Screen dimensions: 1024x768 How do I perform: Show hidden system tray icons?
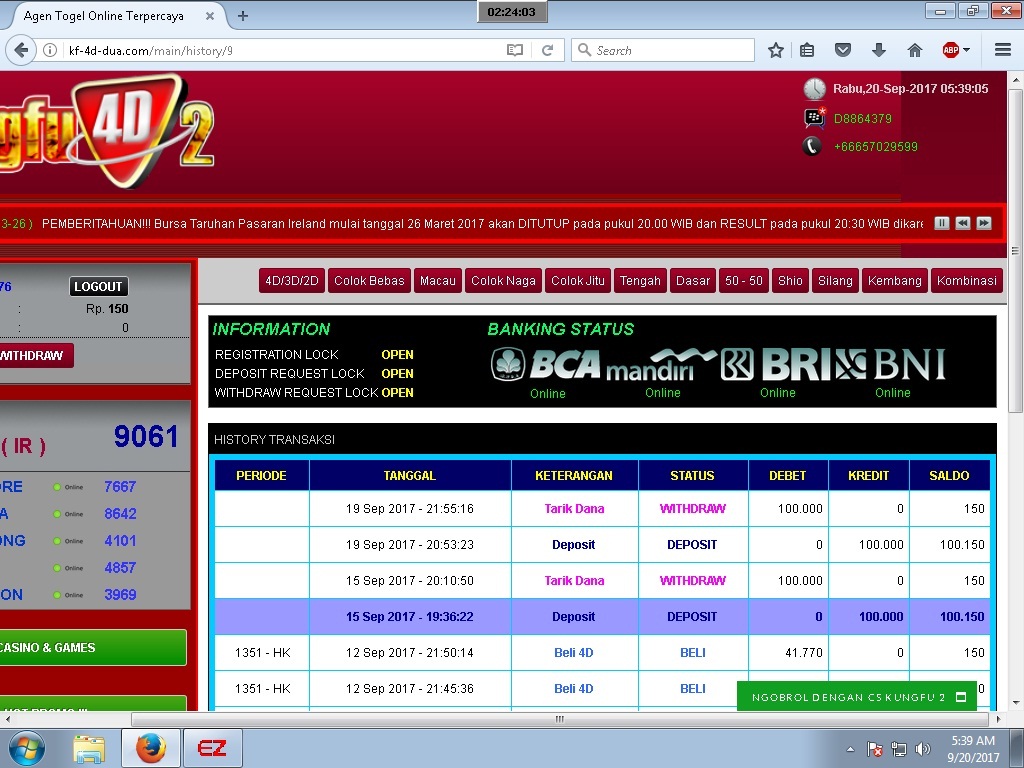pos(850,749)
